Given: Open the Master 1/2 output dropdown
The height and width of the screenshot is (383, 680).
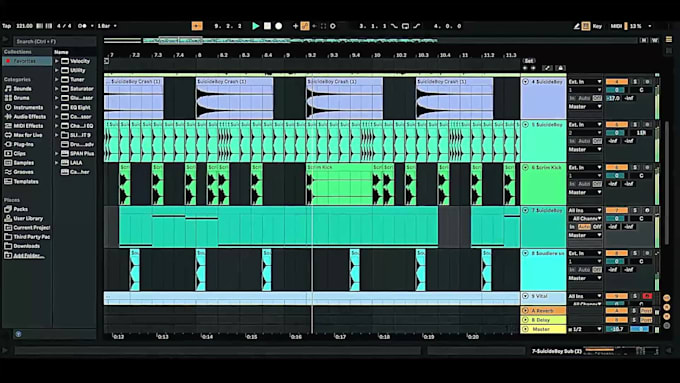Looking at the screenshot, I should (x=585, y=329).
